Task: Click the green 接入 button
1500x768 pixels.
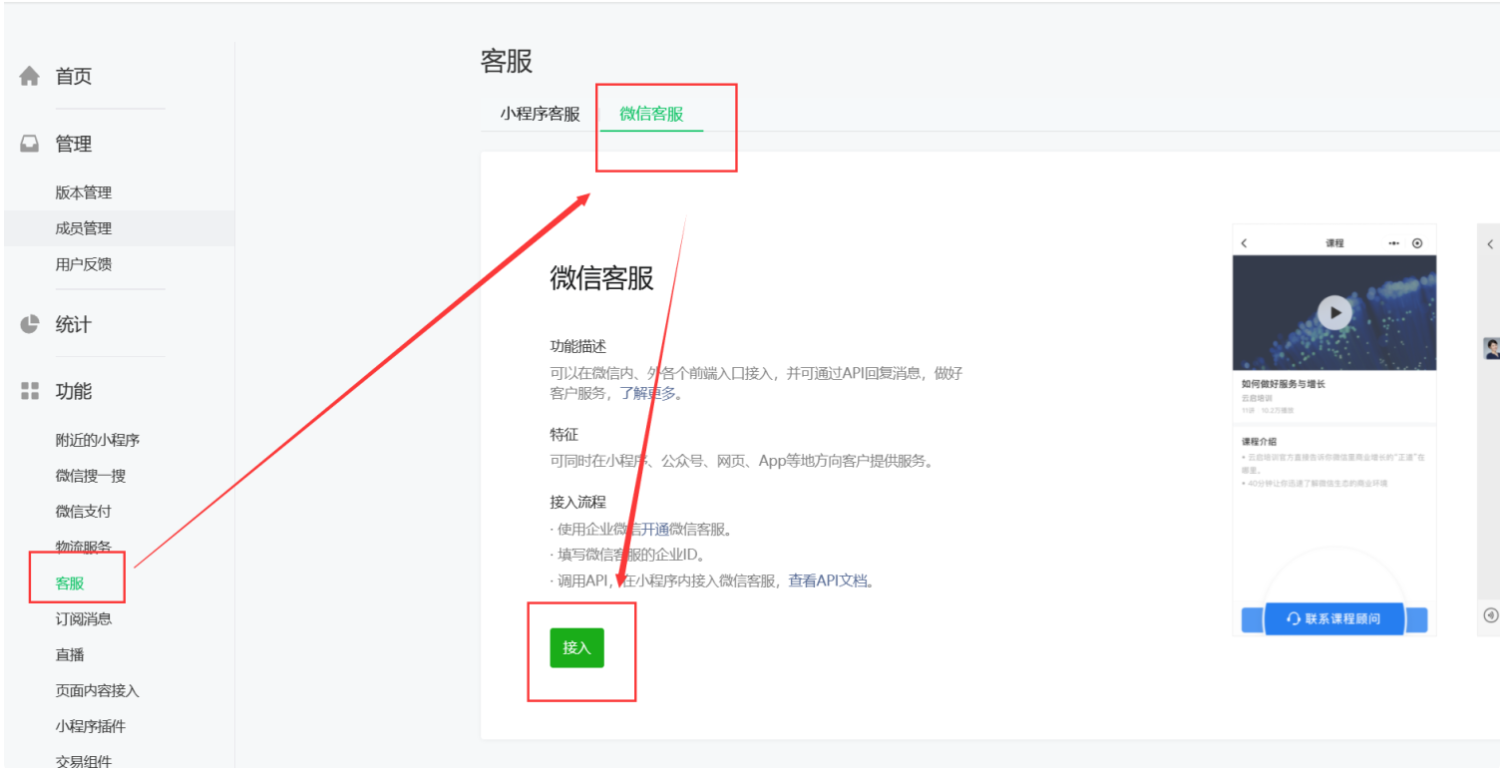Action: click(x=577, y=648)
